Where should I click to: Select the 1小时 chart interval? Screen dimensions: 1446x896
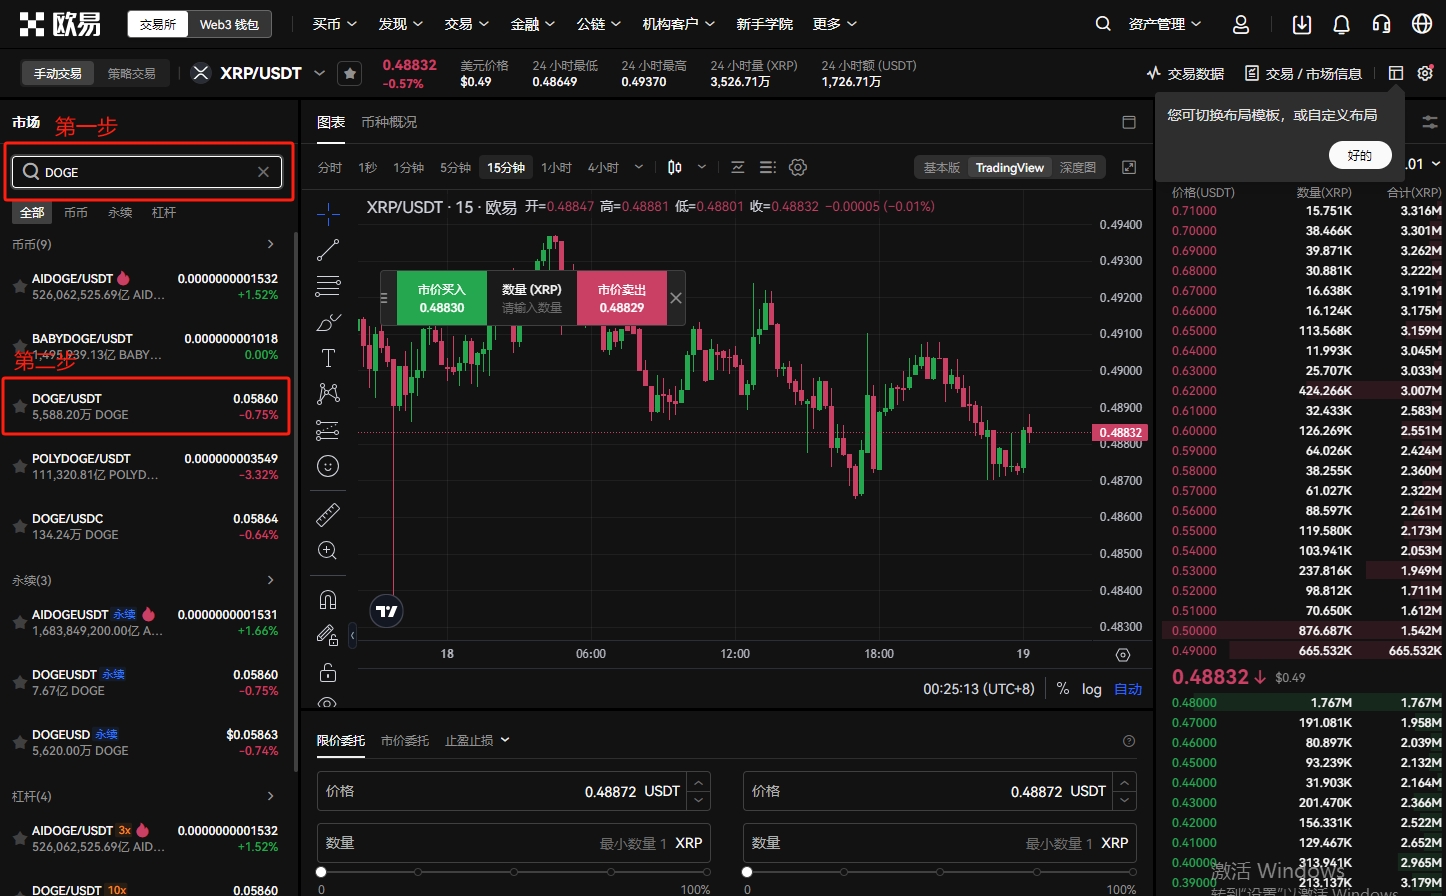(x=556, y=168)
